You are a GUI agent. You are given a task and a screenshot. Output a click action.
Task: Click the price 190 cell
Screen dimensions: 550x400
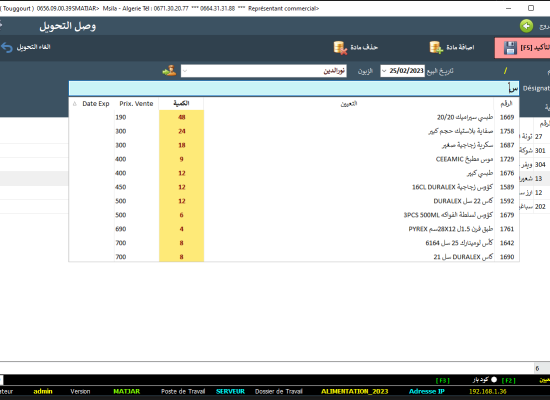137,117
